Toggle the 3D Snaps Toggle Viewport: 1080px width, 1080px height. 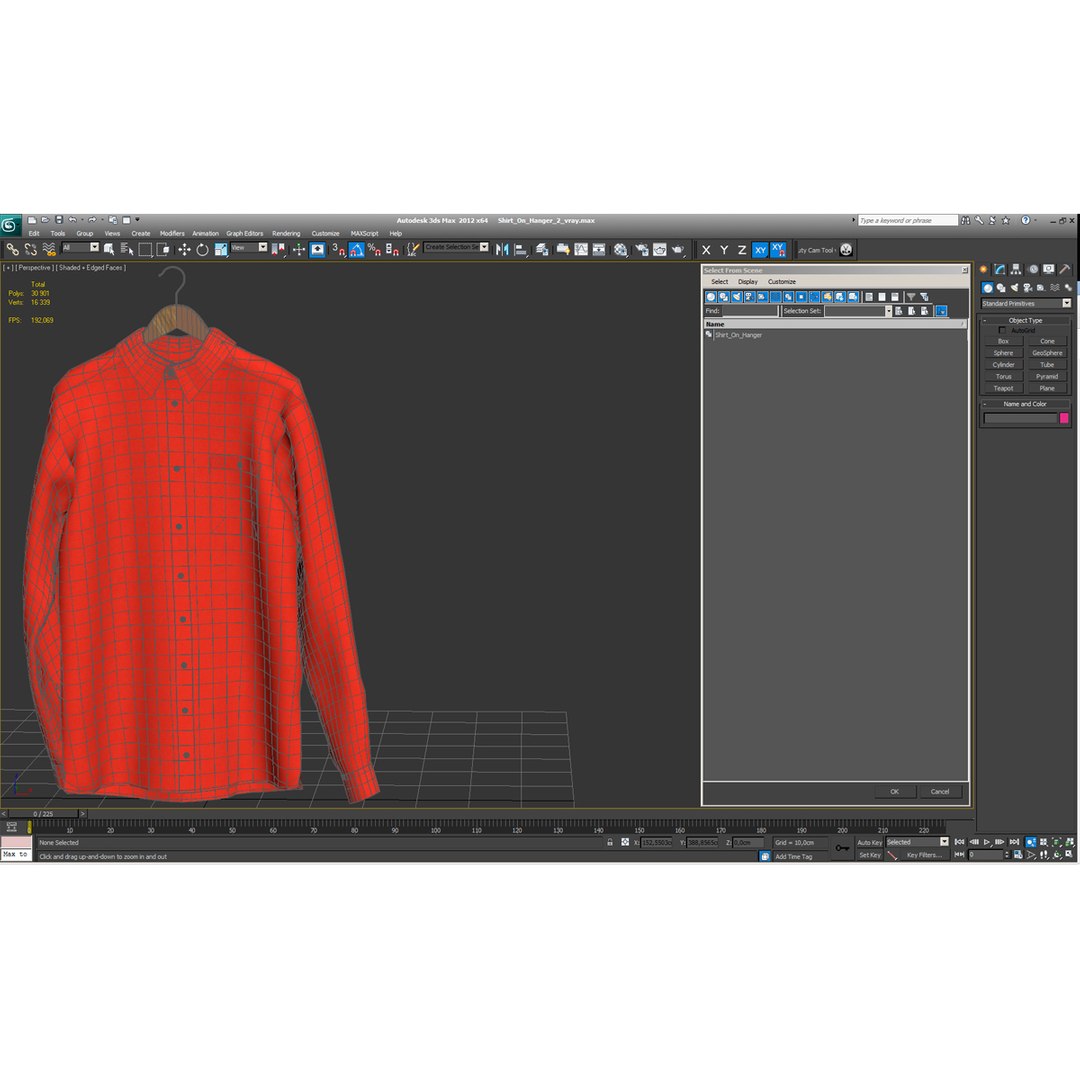click(338, 249)
